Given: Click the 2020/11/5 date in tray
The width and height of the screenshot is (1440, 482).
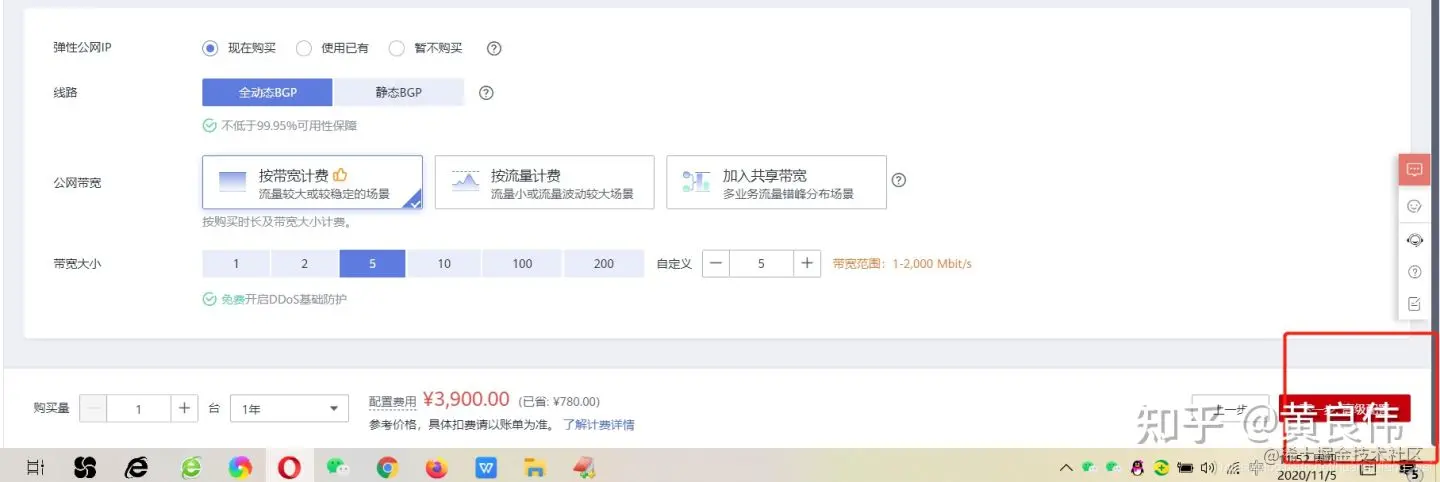Looking at the screenshot, I should tap(1306, 475).
